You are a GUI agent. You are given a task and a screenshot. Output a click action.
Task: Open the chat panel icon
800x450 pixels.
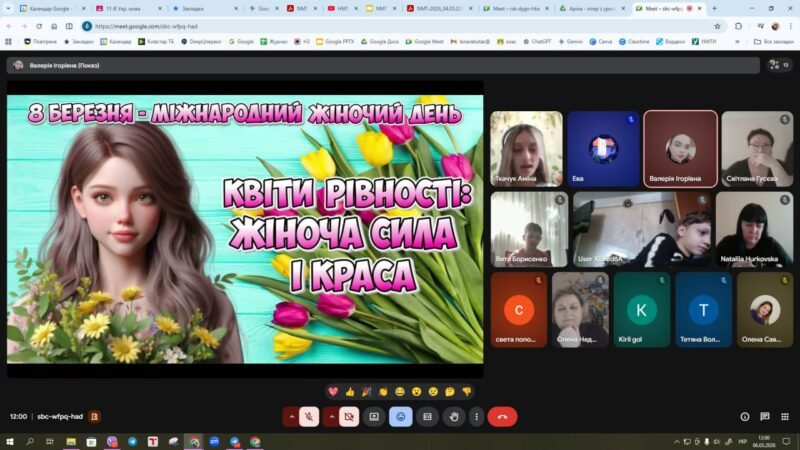[x=765, y=416]
